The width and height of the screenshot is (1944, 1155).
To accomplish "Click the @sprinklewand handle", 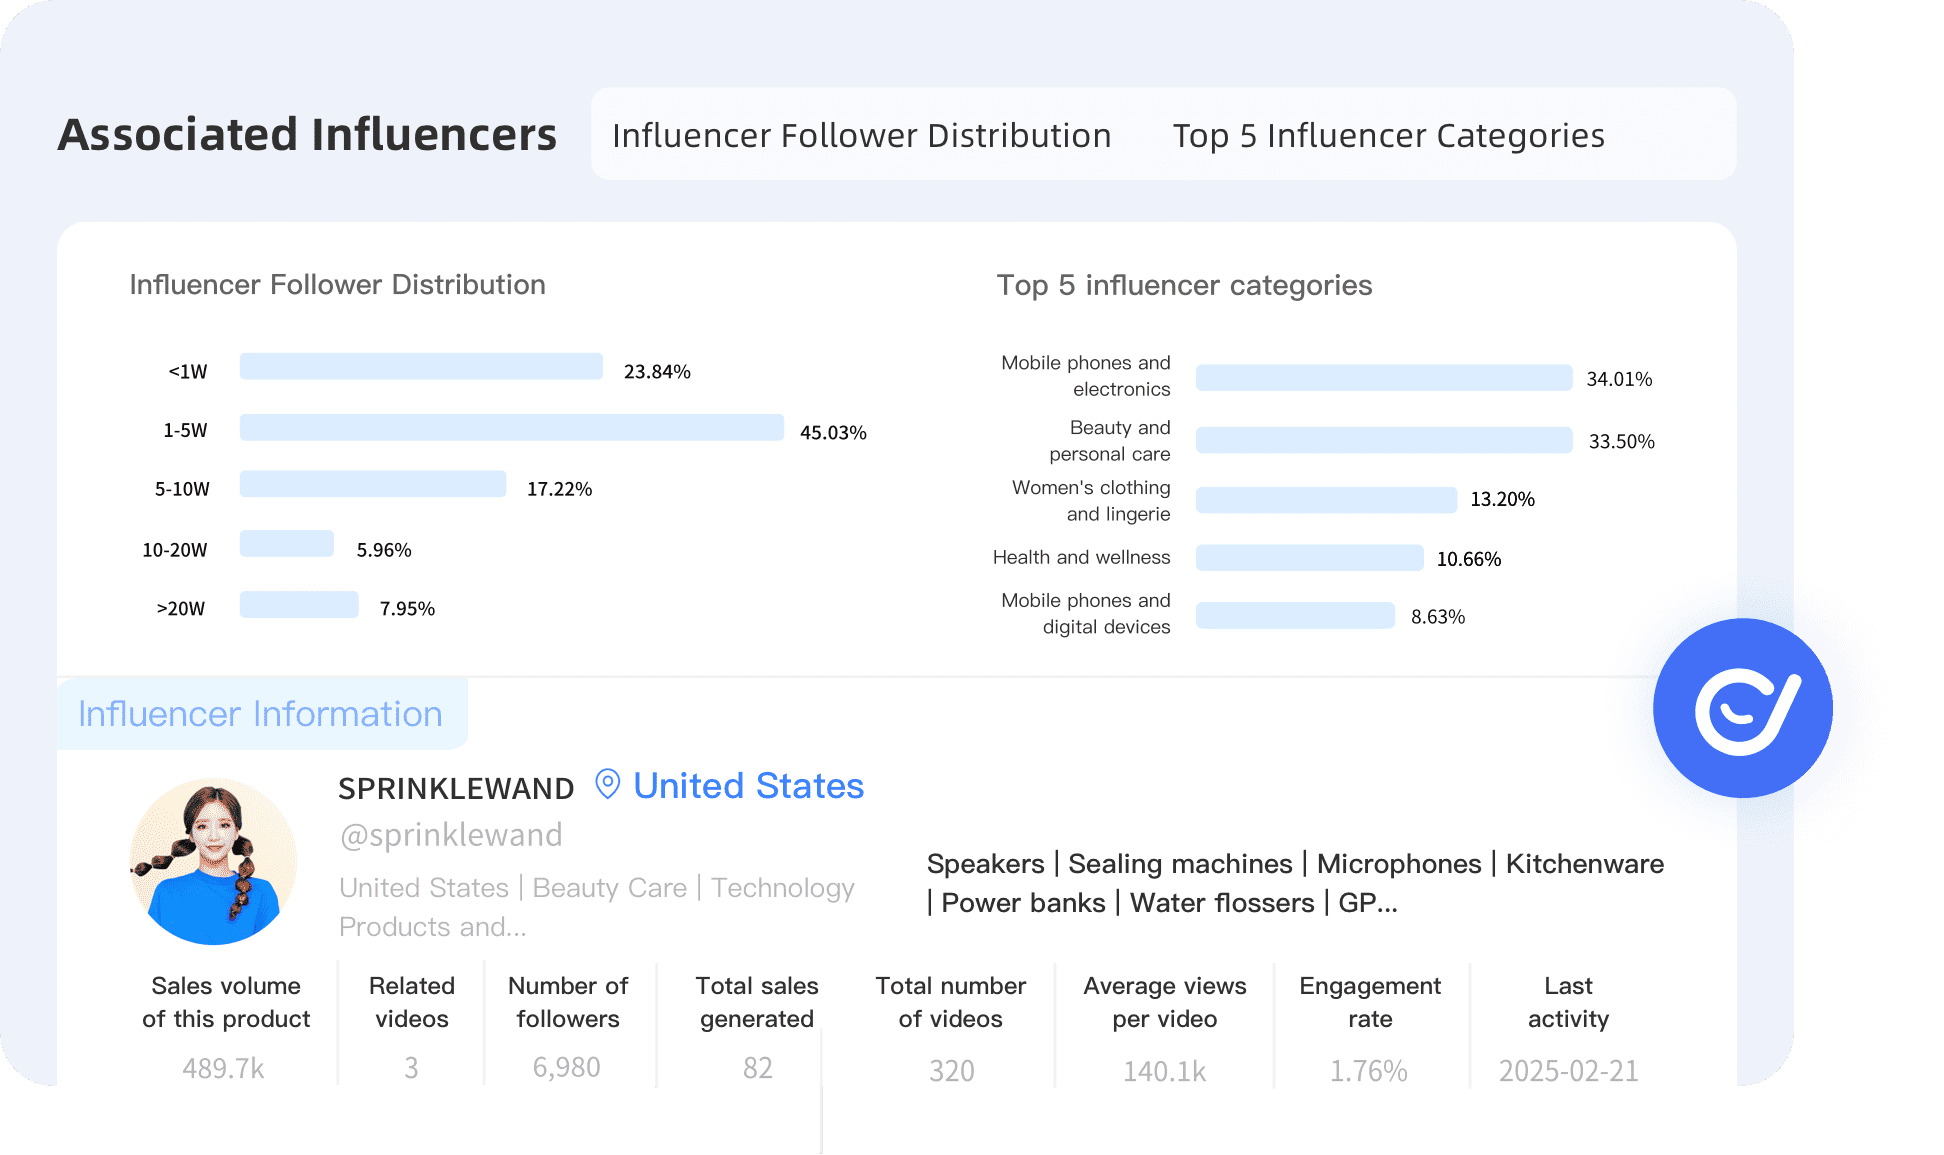I will pyautogui.click(x=451, y=835).
